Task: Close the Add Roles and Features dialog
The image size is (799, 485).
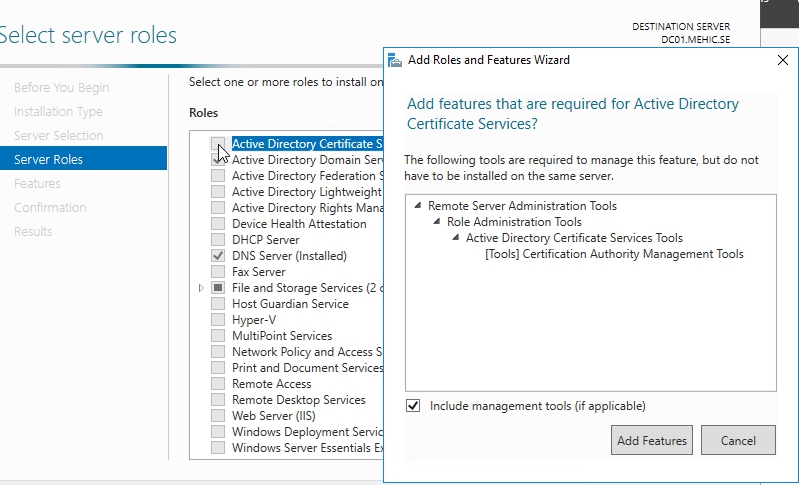Action: pyautogui.click(x=782, y=60)
